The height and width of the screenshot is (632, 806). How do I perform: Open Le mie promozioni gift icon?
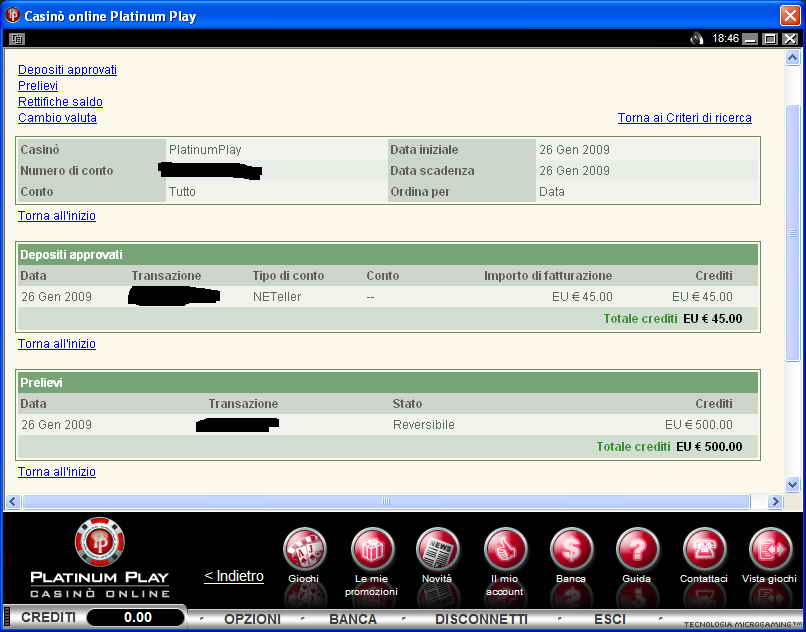click(372, 550)
